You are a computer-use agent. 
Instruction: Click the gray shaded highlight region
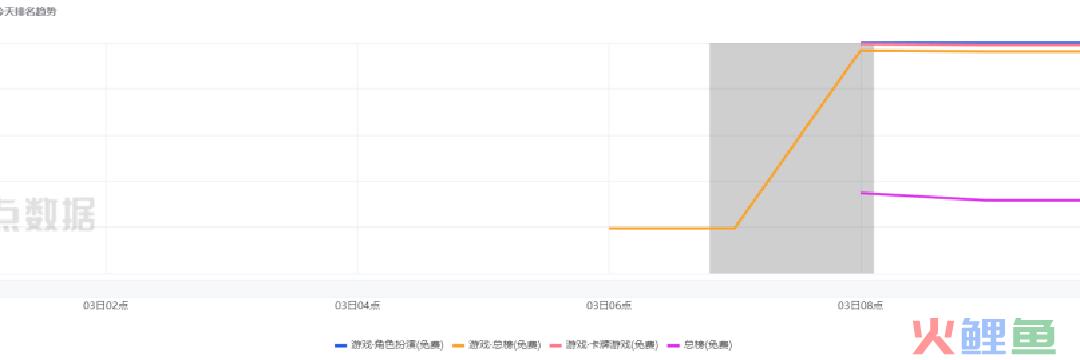[791, 158]
